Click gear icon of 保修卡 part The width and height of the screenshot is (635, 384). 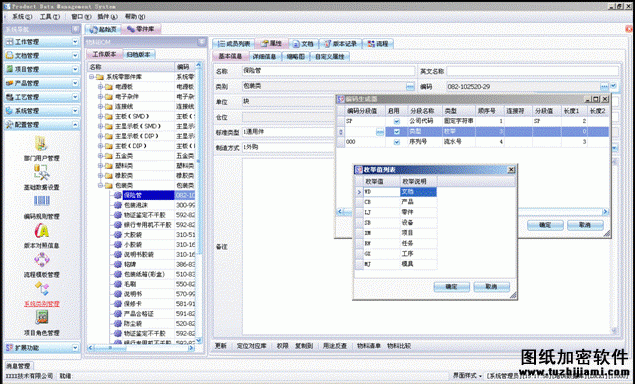(117, 303)
